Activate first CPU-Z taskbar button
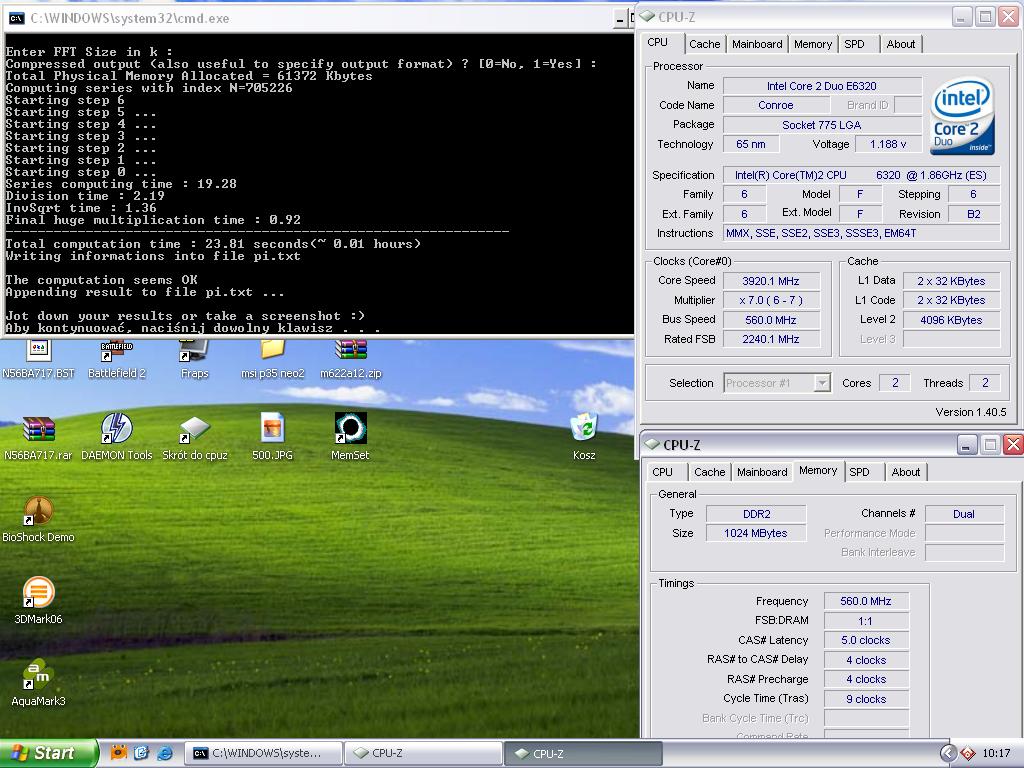The width and height of the screenshot is (1024, 768). click(423, 753)
